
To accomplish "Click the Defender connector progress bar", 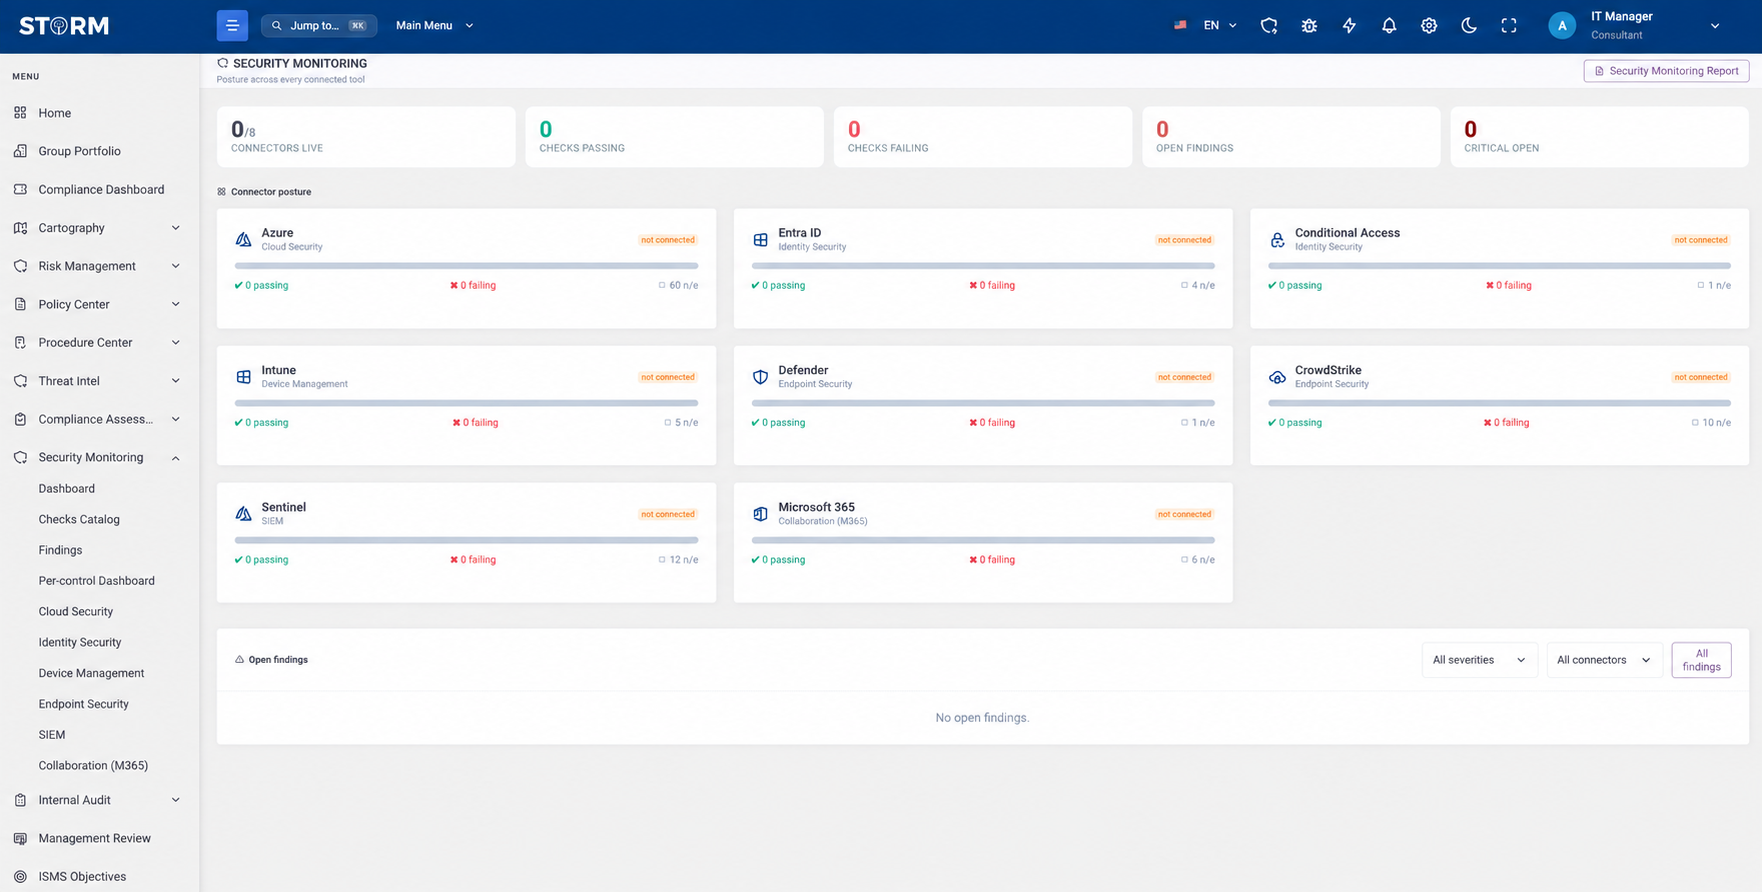I will tap(983, 403).
